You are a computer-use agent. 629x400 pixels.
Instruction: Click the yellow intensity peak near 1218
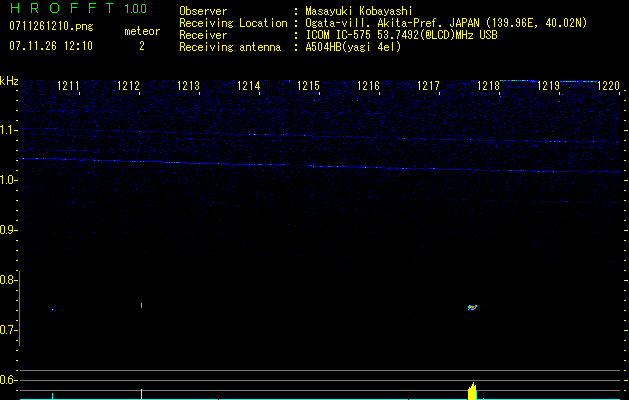[x=473, y=391]
